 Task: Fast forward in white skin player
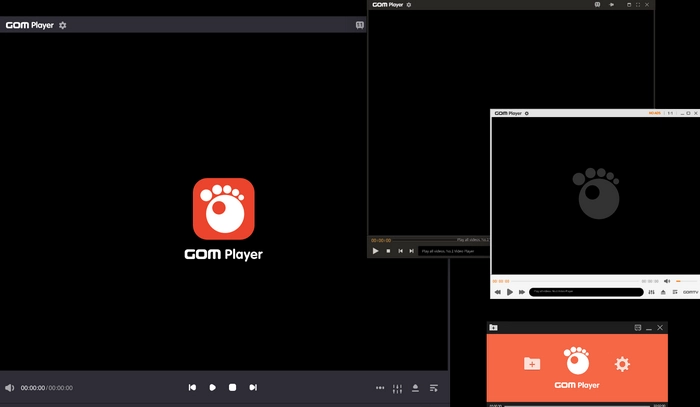tap(521, 292)
